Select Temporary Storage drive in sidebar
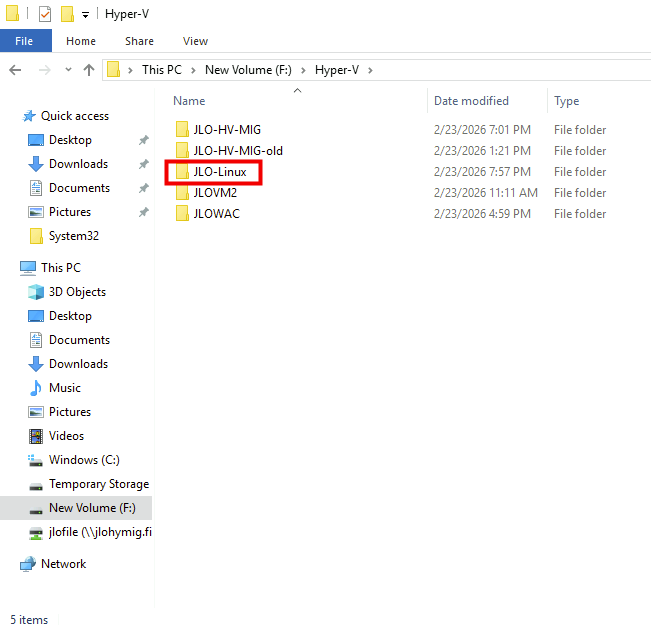The image size is (651, 629). (98, 484)
